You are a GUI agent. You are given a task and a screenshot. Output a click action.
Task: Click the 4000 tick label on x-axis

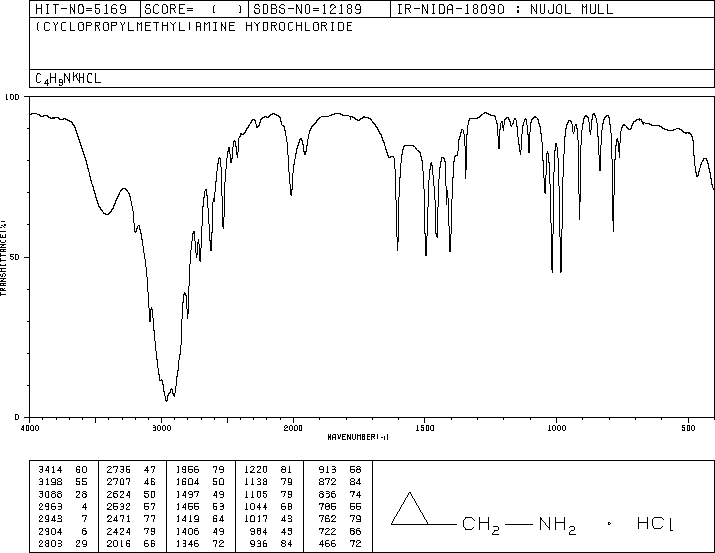[30, 428]
